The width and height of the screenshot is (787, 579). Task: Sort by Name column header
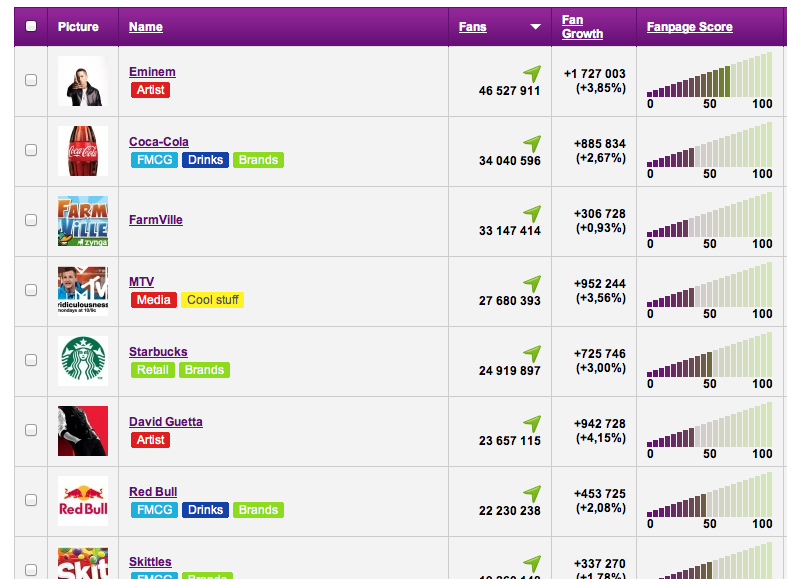(146, 27)
